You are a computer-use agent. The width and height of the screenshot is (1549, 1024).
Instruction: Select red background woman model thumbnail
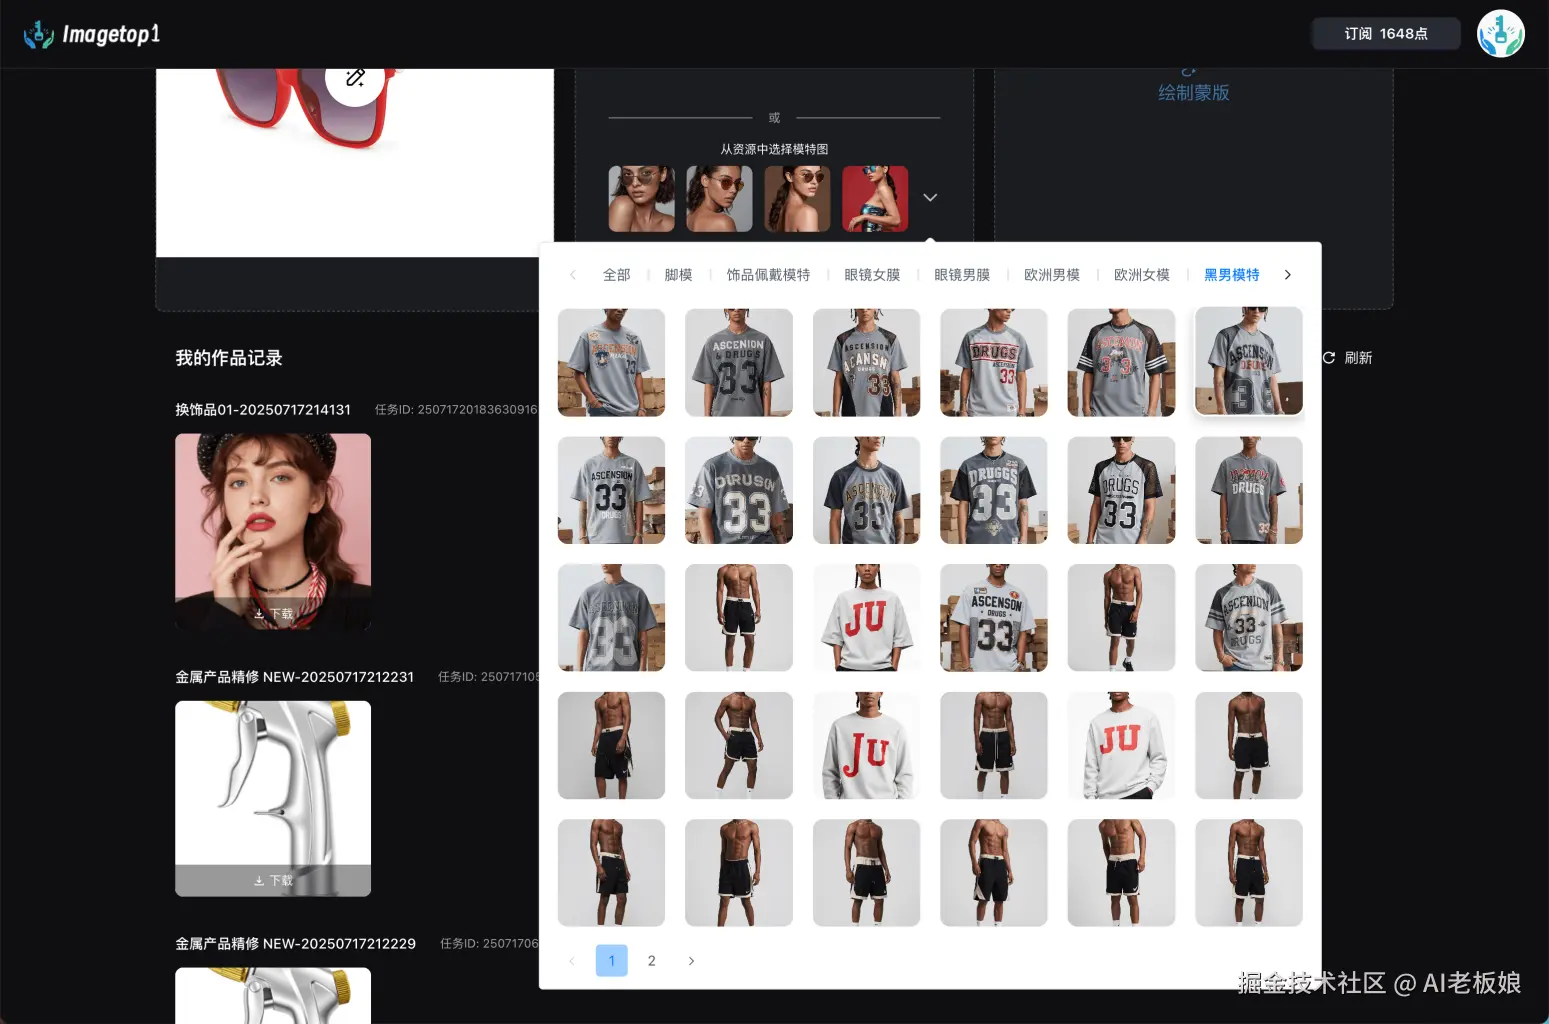tap(875, 199)
